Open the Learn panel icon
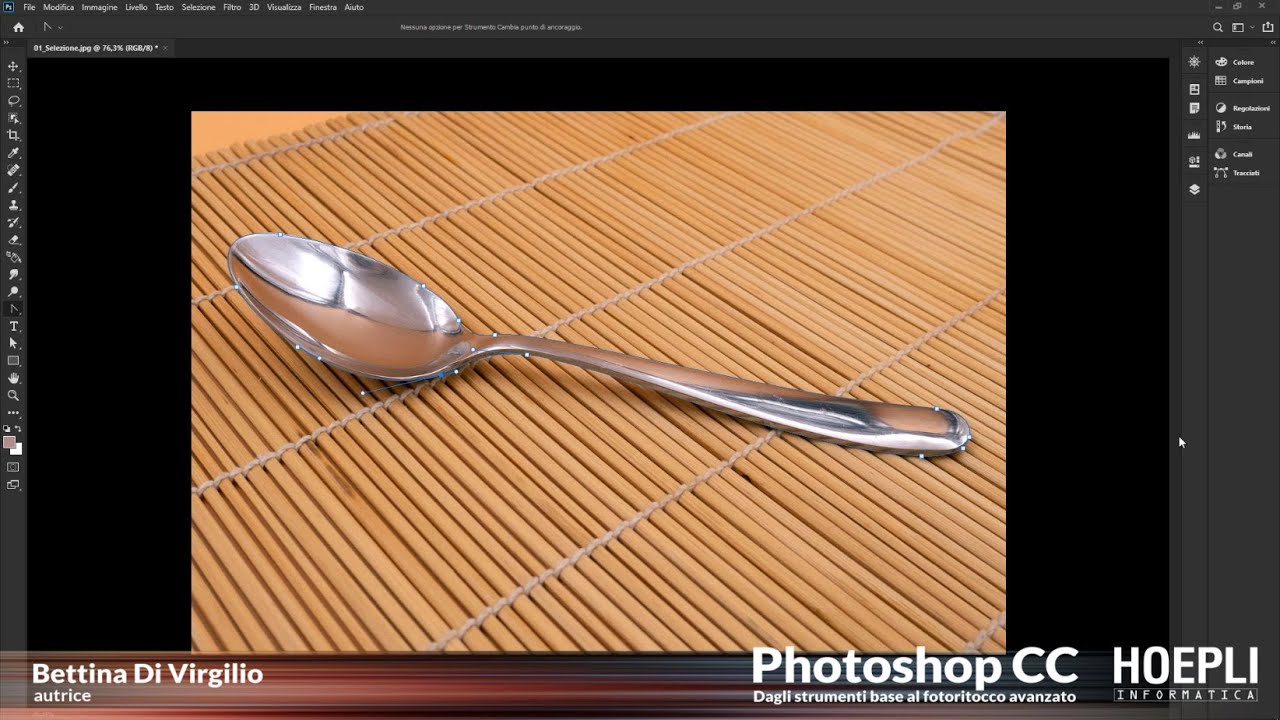The height and width of the screenshot is (720, 1280). click(x=1194, y=62)
